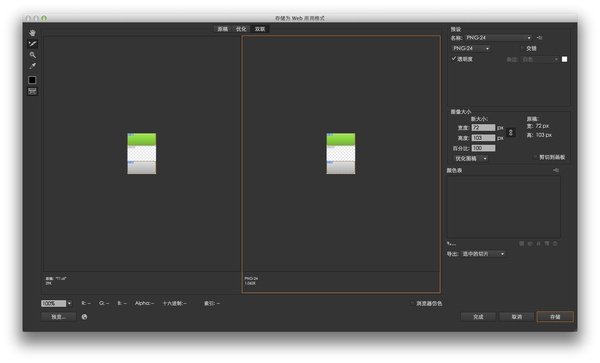
Task: Click the original image thumbnail in left pane
Action: click(x=142, y=153)
